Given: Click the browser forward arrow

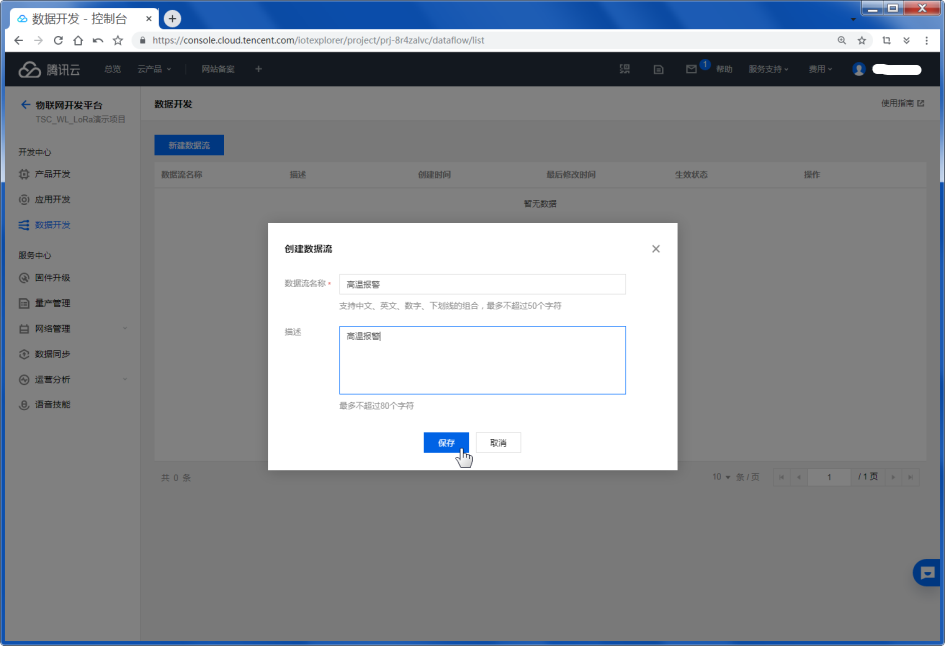Looking at the screenshot, I should click(x=39, y=40).
